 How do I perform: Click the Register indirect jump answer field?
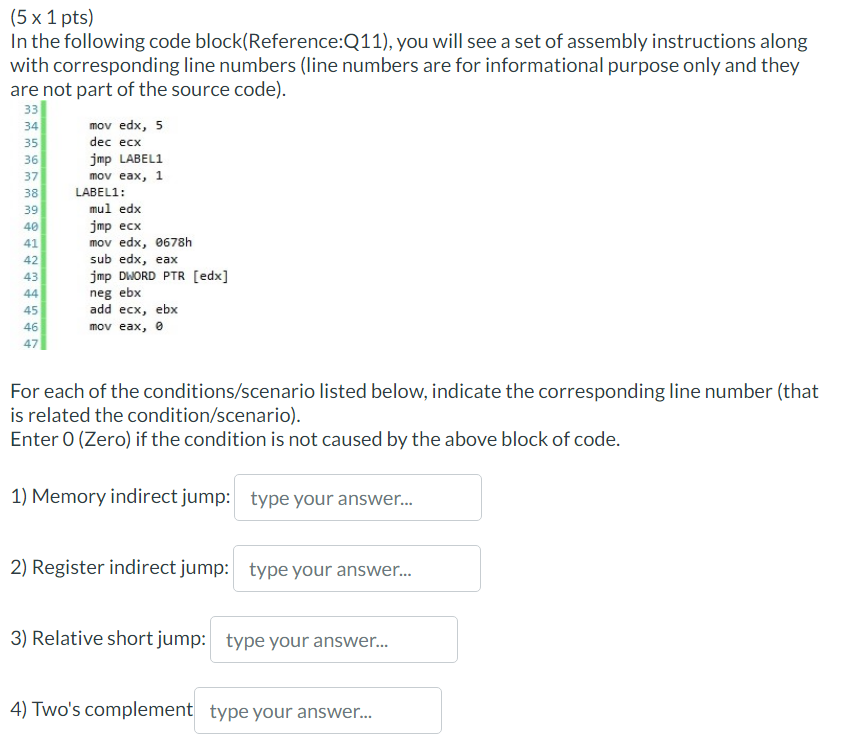(x=356, y=568)
